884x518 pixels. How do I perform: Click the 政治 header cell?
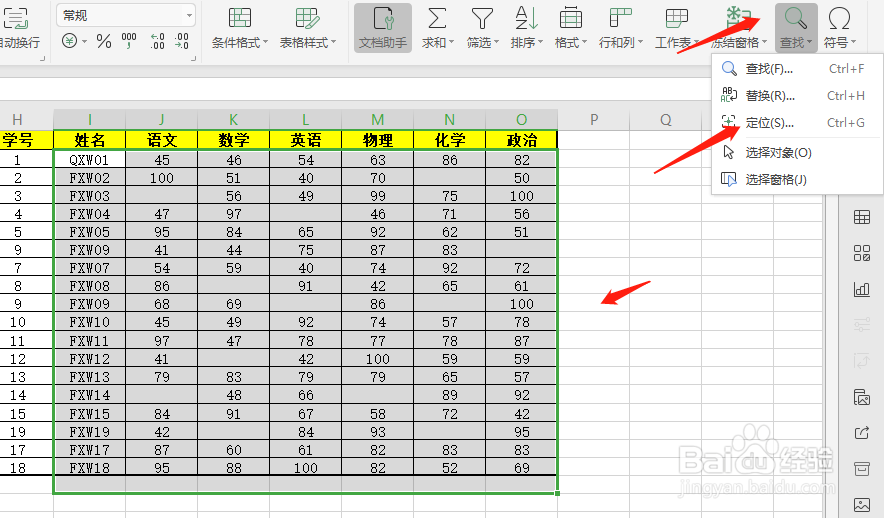coord(521,140)
